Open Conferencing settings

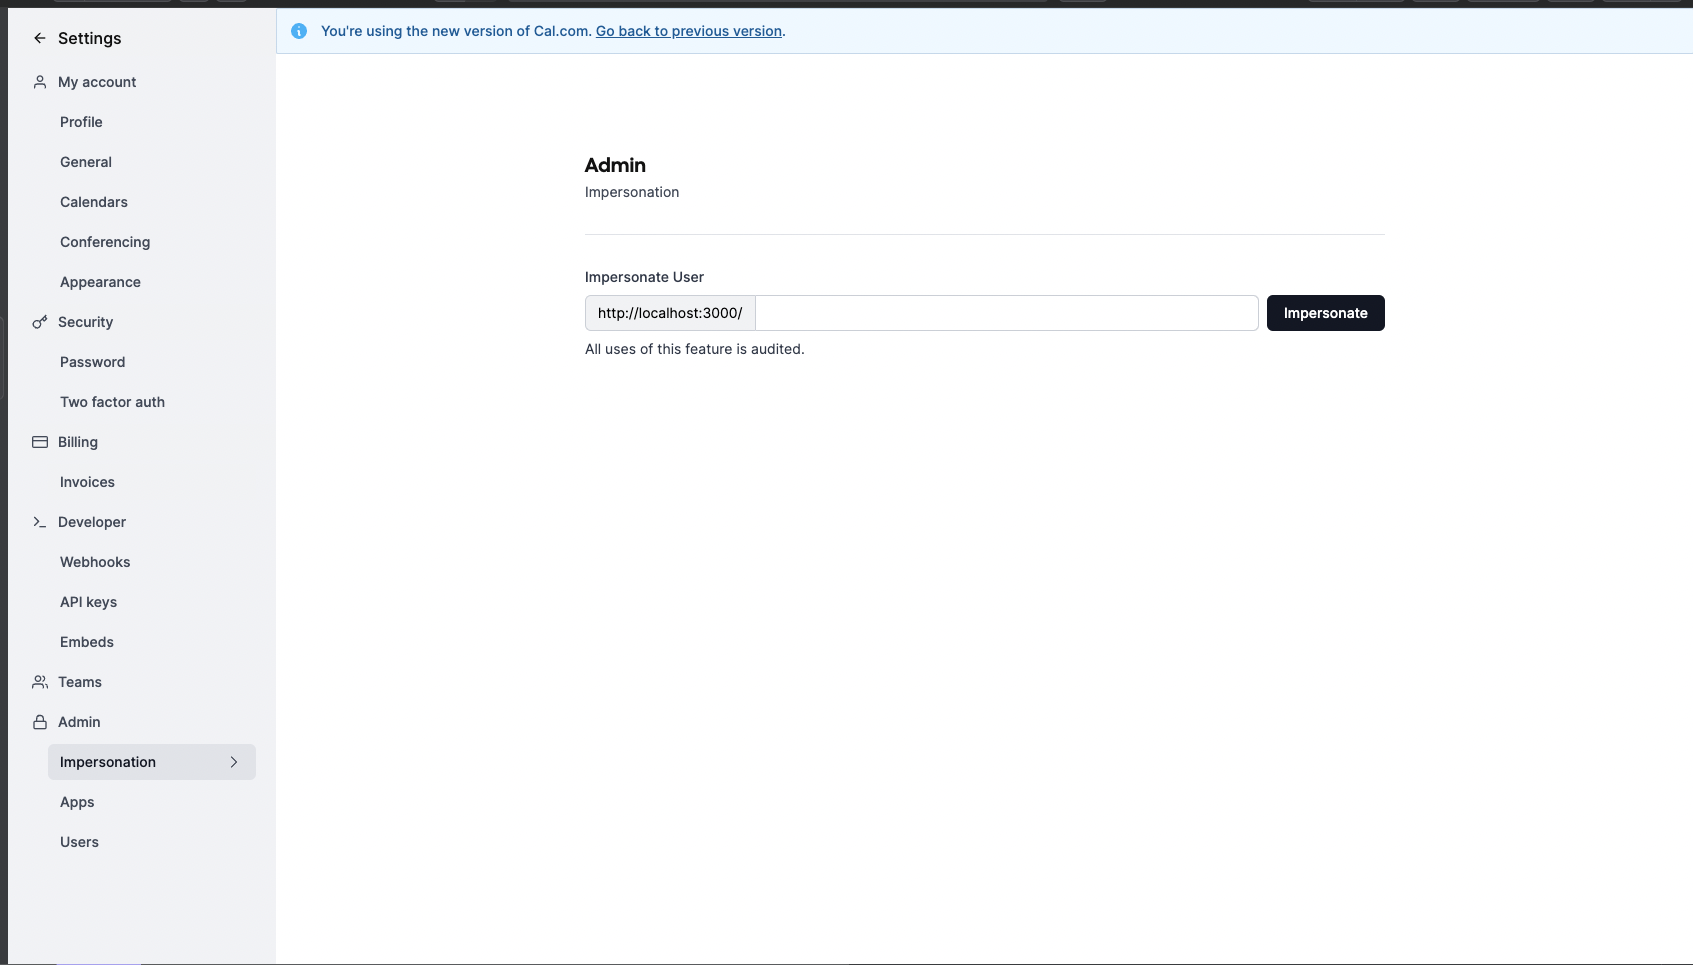pyautogui.click(x=105, y=242)
